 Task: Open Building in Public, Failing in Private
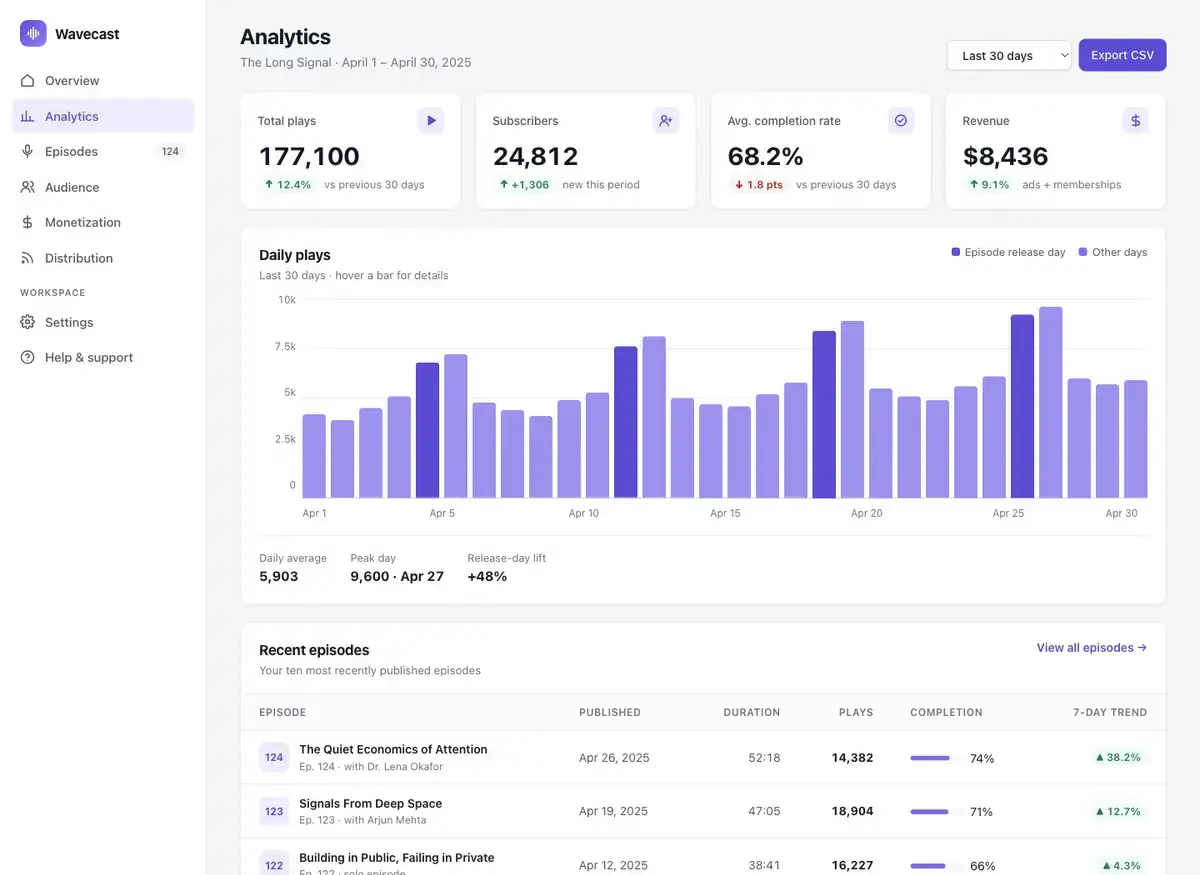(396, 857)
